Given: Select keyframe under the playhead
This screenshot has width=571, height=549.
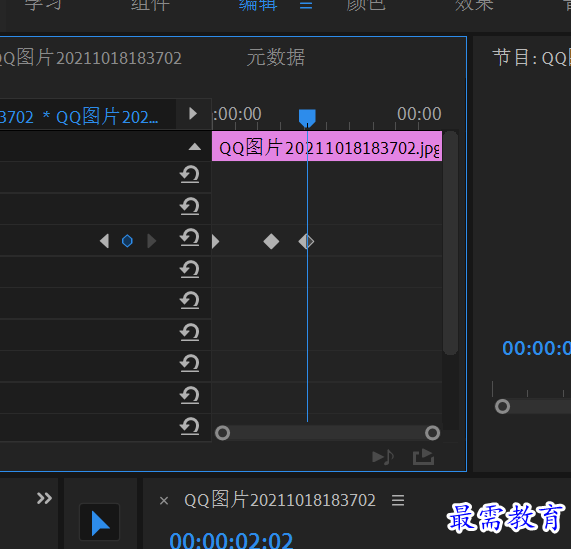Looking at the screenshot, I should (x=306, y=241).
